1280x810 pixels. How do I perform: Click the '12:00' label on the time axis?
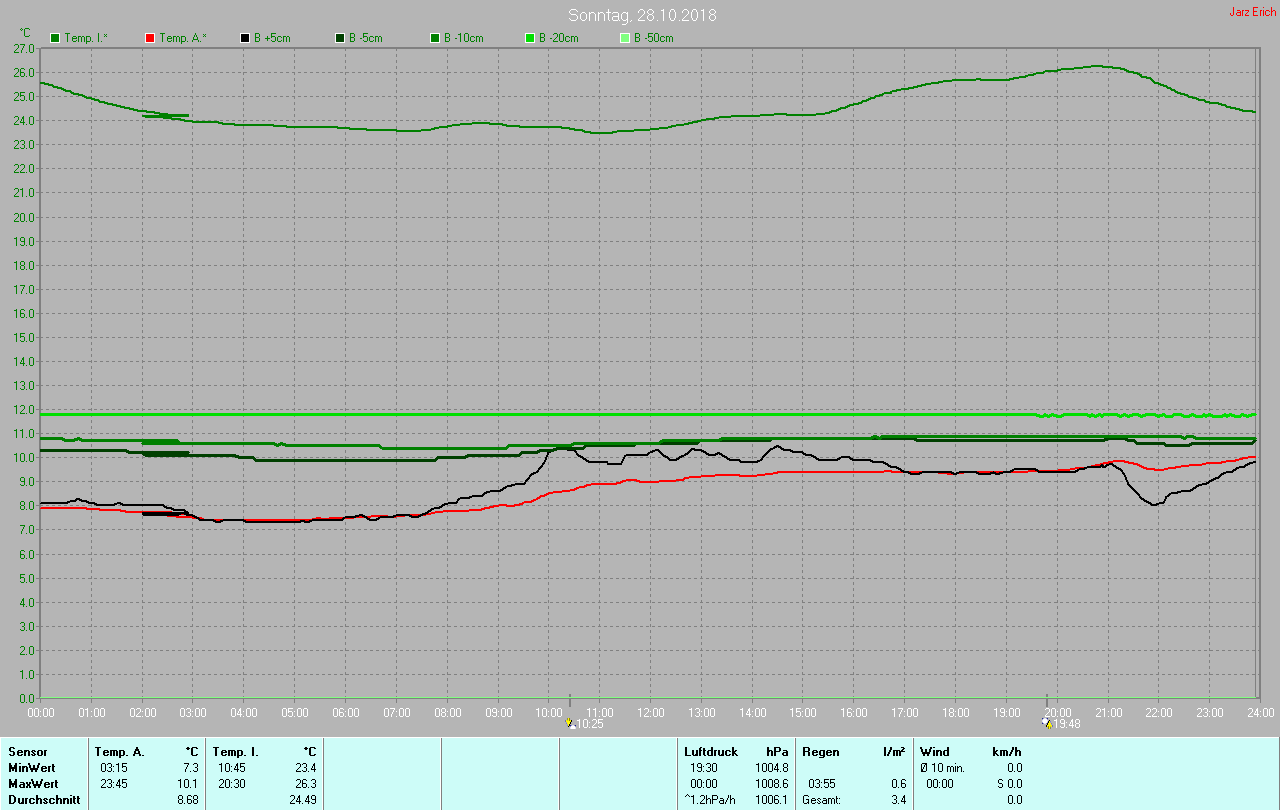pyautogui.click(x=651, y=712)
